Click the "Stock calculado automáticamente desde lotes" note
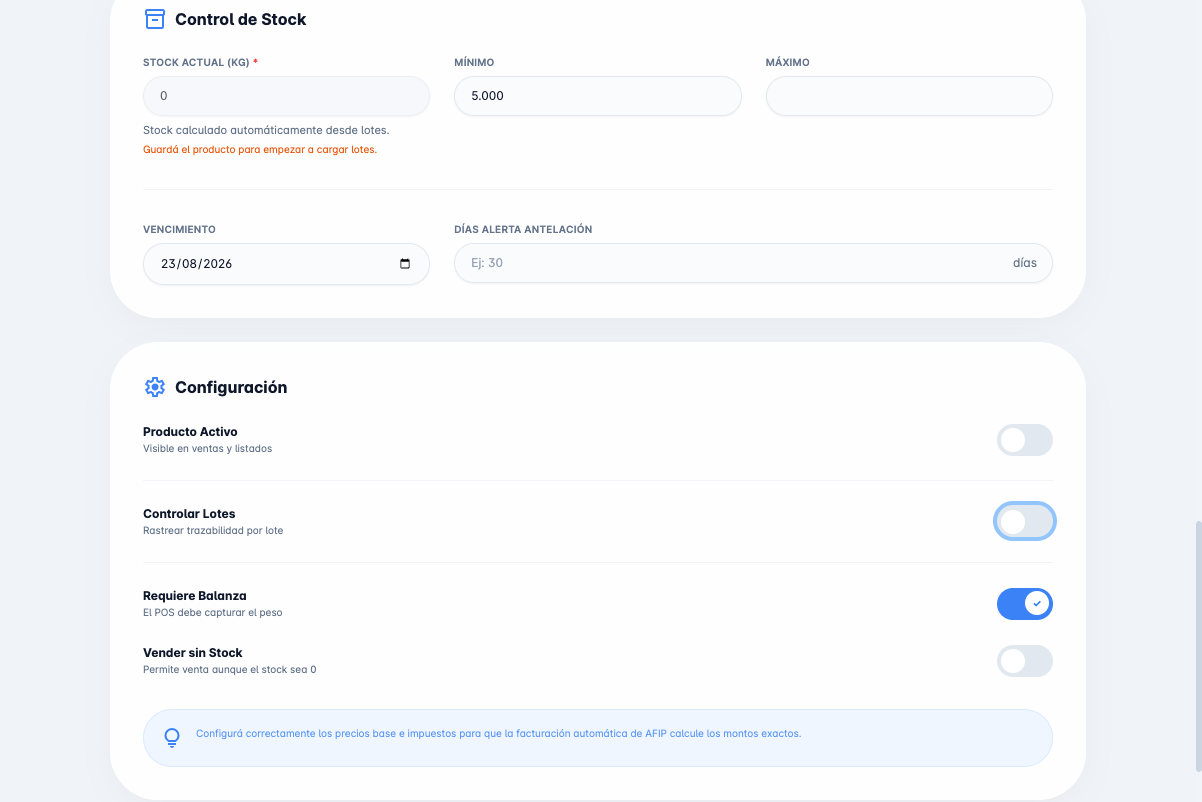 [266, 130]
